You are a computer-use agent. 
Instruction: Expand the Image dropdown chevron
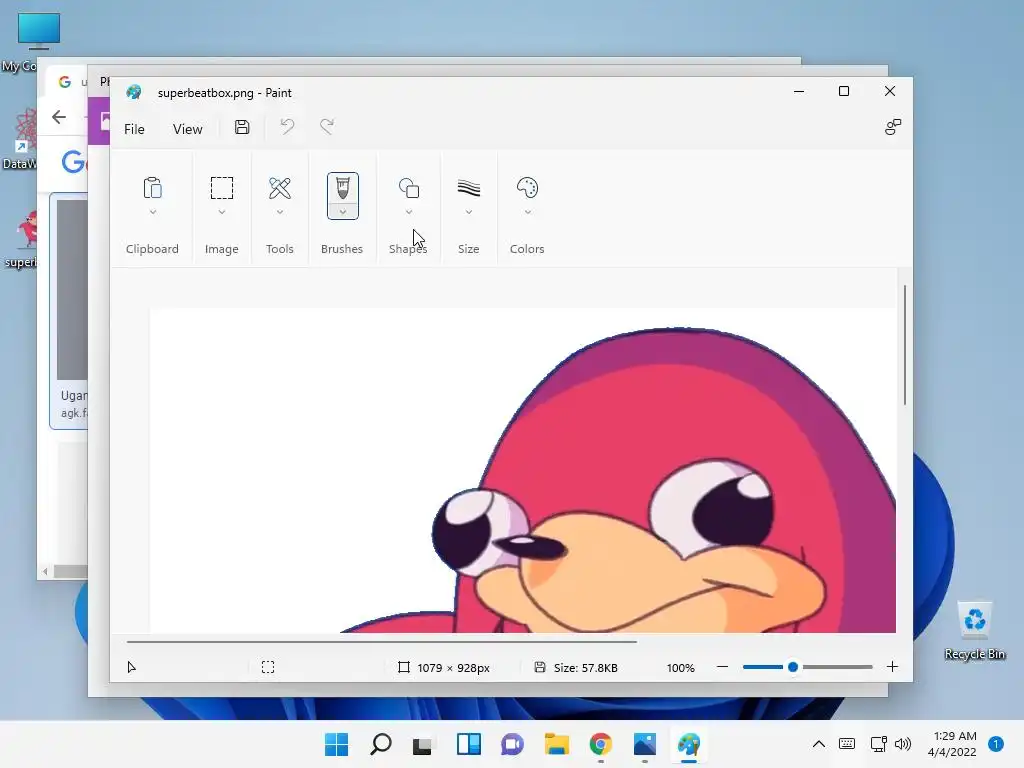(x=222, y=212)
